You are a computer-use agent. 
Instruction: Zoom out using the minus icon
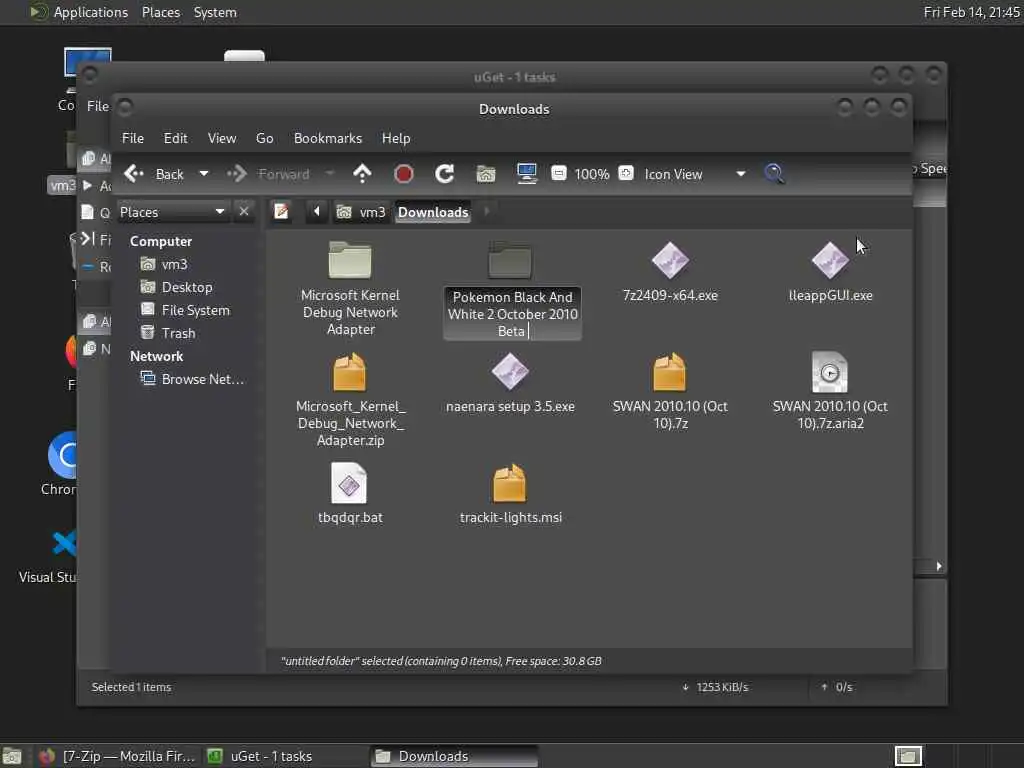pyautogui.click(x=559, y=173)
